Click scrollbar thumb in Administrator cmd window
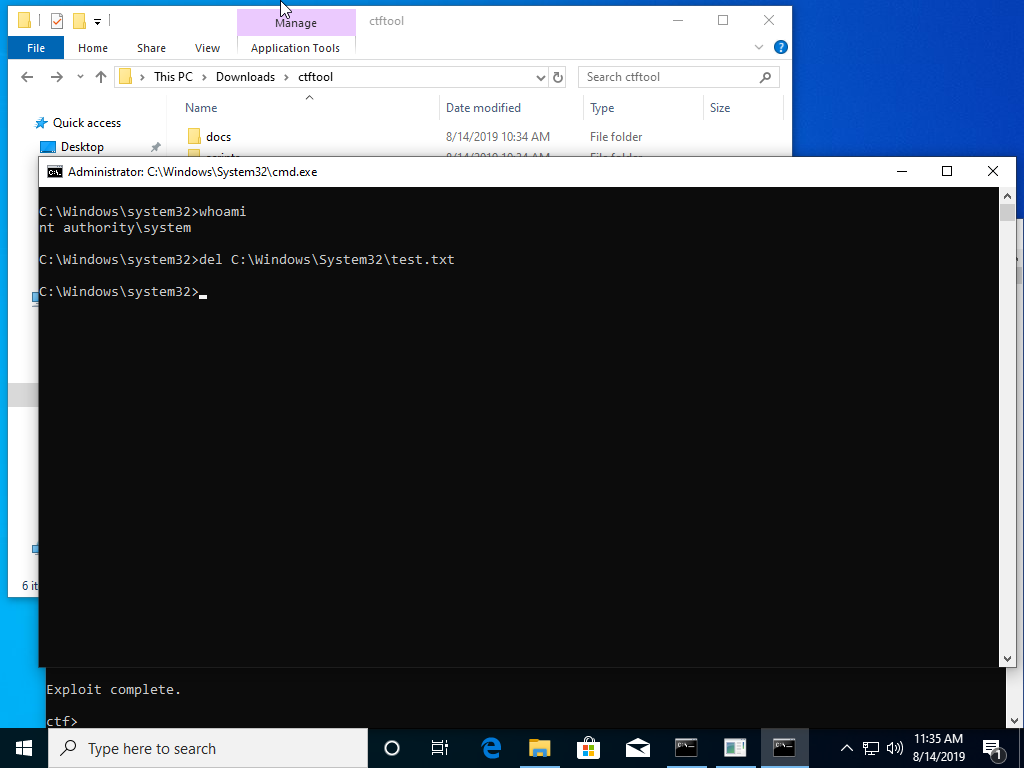 click(1007, 213)
